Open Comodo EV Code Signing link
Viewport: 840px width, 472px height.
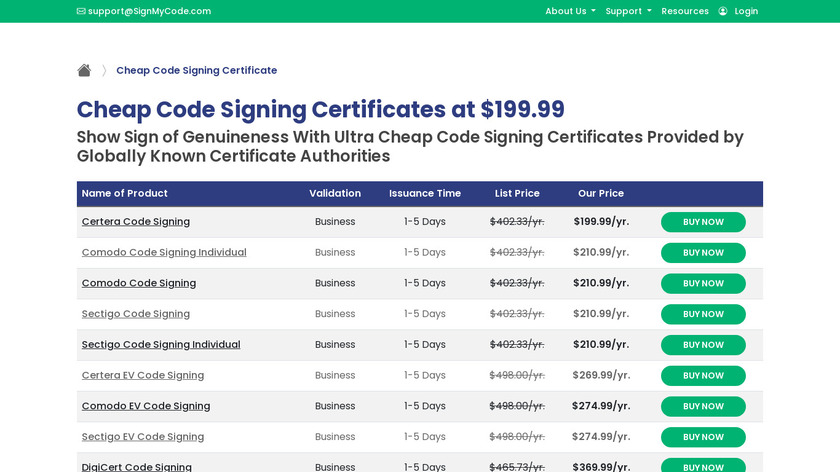(x=146, y=406)
